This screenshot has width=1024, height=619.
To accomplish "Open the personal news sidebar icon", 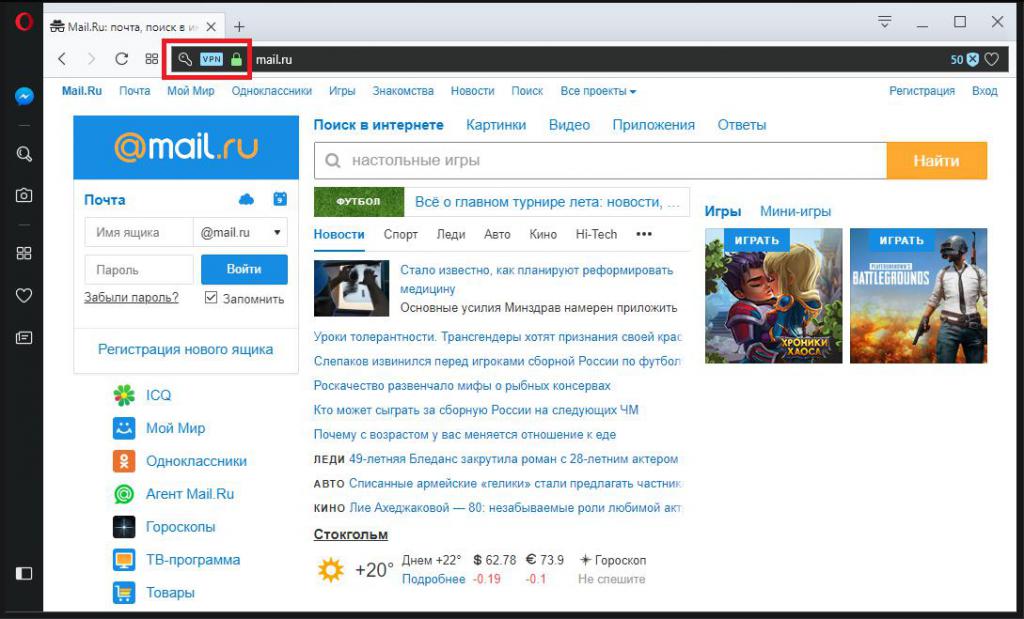I will (24, 338).
